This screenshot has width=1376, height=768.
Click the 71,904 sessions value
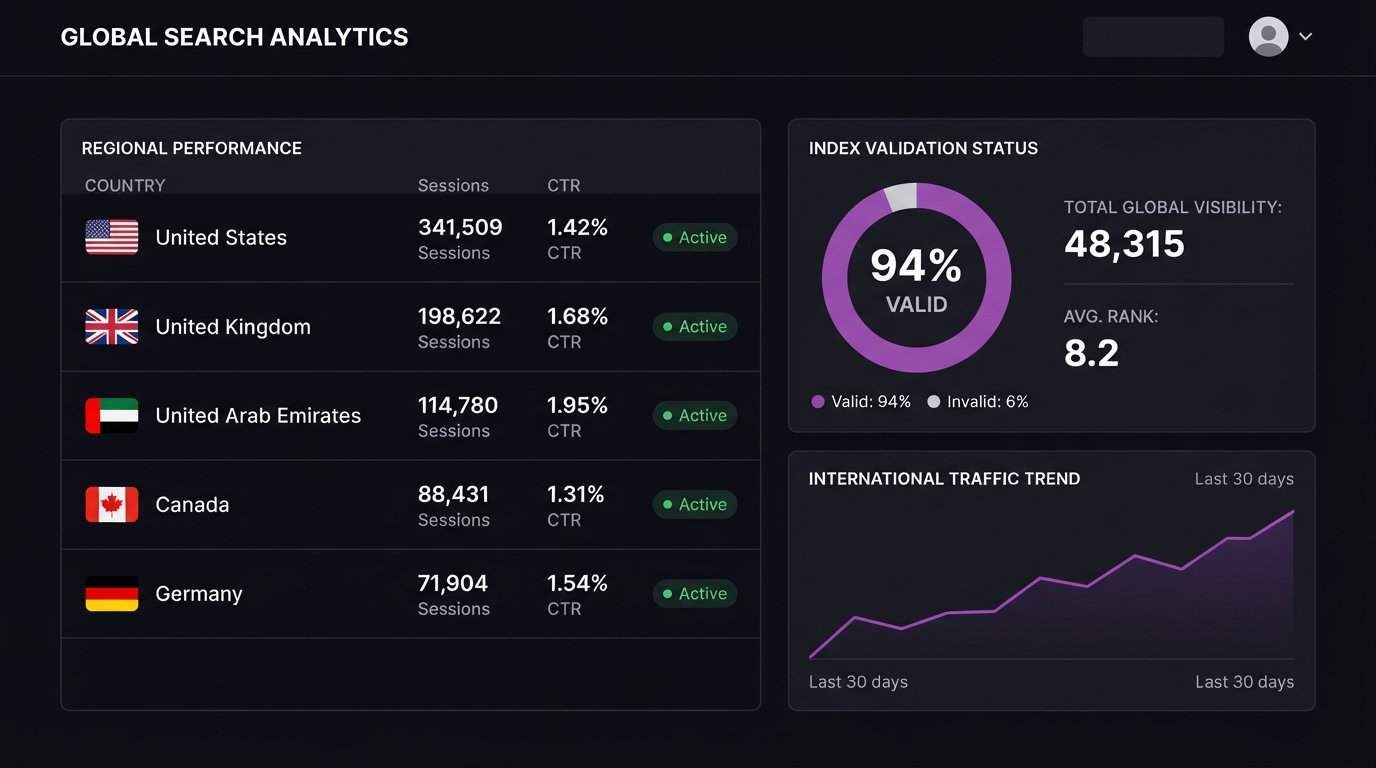pos(453,583)
